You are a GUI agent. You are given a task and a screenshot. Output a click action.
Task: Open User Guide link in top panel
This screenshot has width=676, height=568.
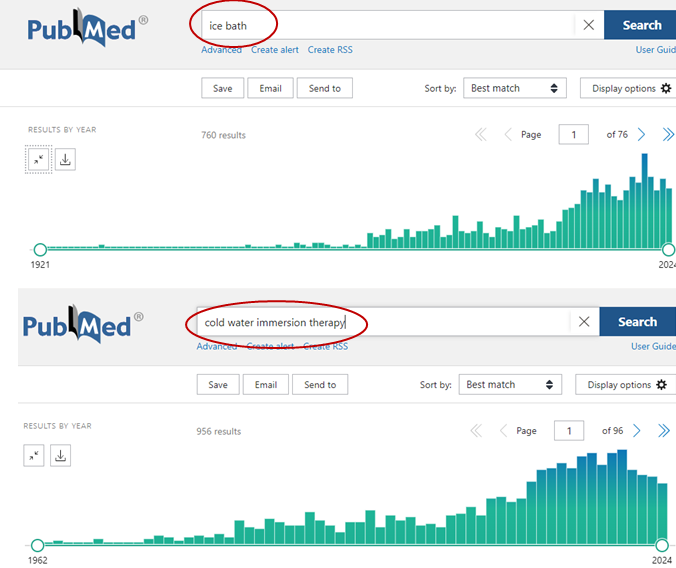656,50
